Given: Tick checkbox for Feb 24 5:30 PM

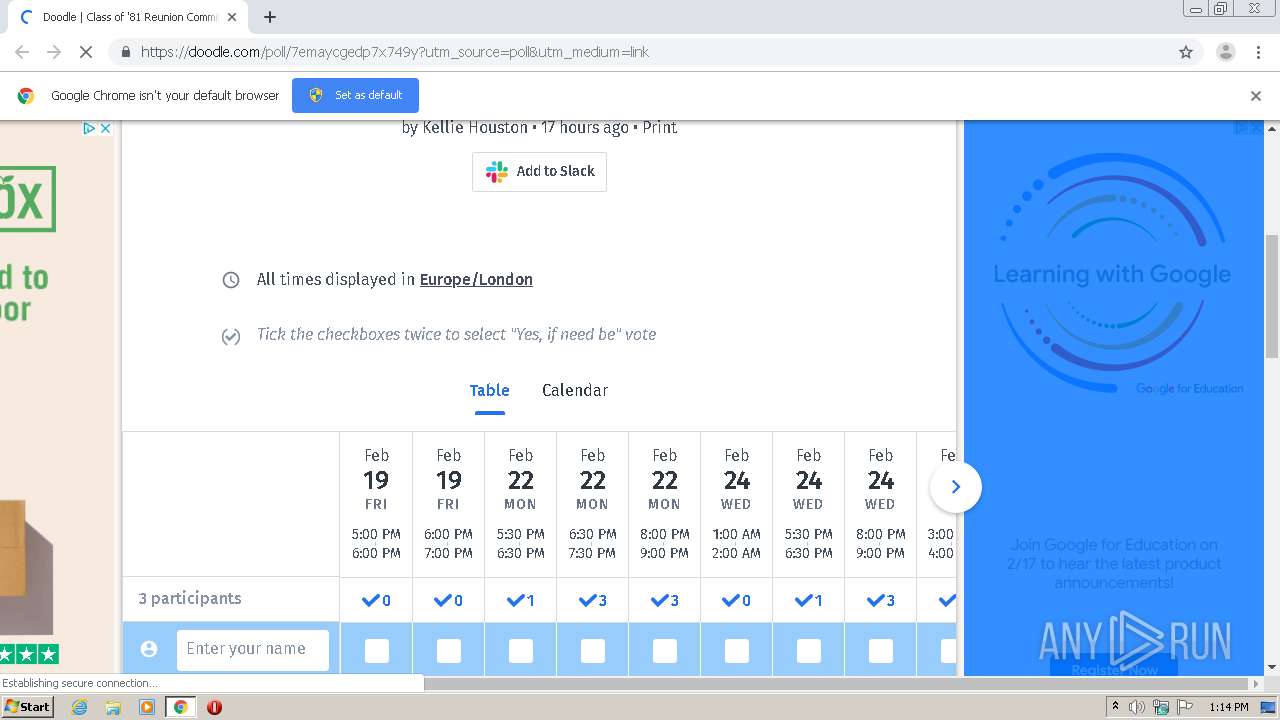Looking at the screenshot, I should (x=809, y=651).
